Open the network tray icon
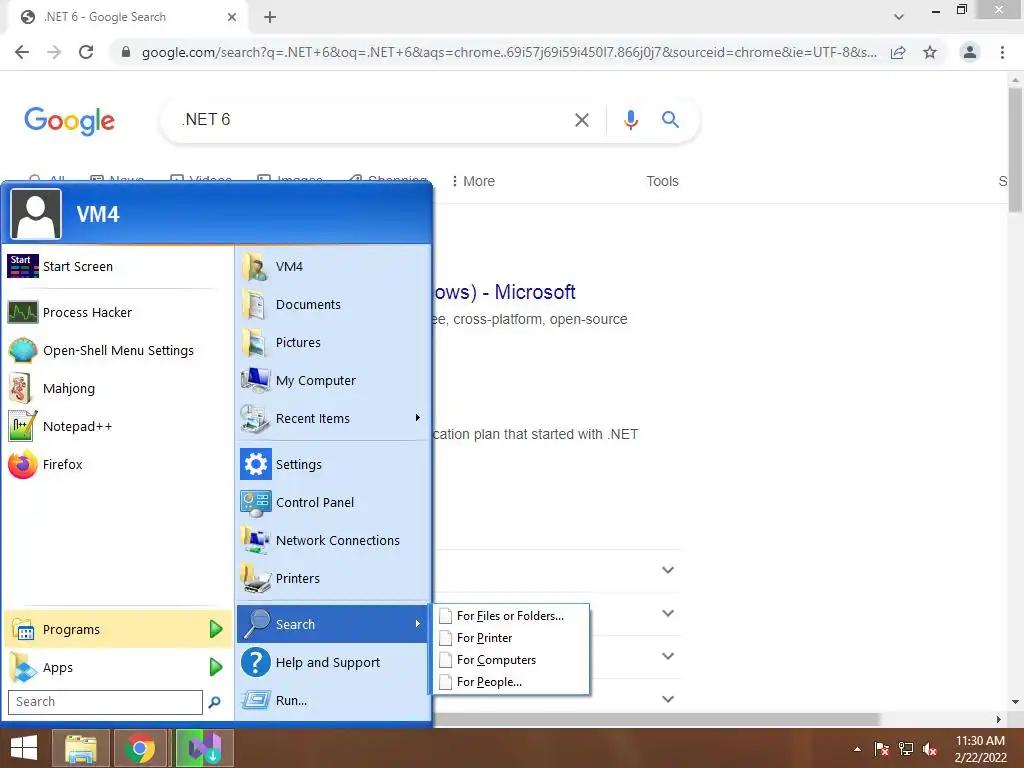Image resolution: width=1024 pixels, height=768 pixels. click(x=906, y=749)
